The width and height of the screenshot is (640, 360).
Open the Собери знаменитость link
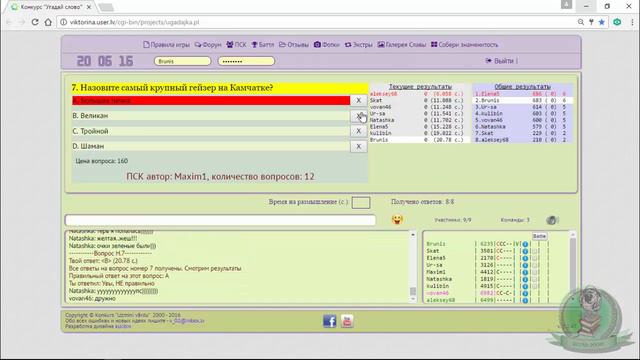464,44
